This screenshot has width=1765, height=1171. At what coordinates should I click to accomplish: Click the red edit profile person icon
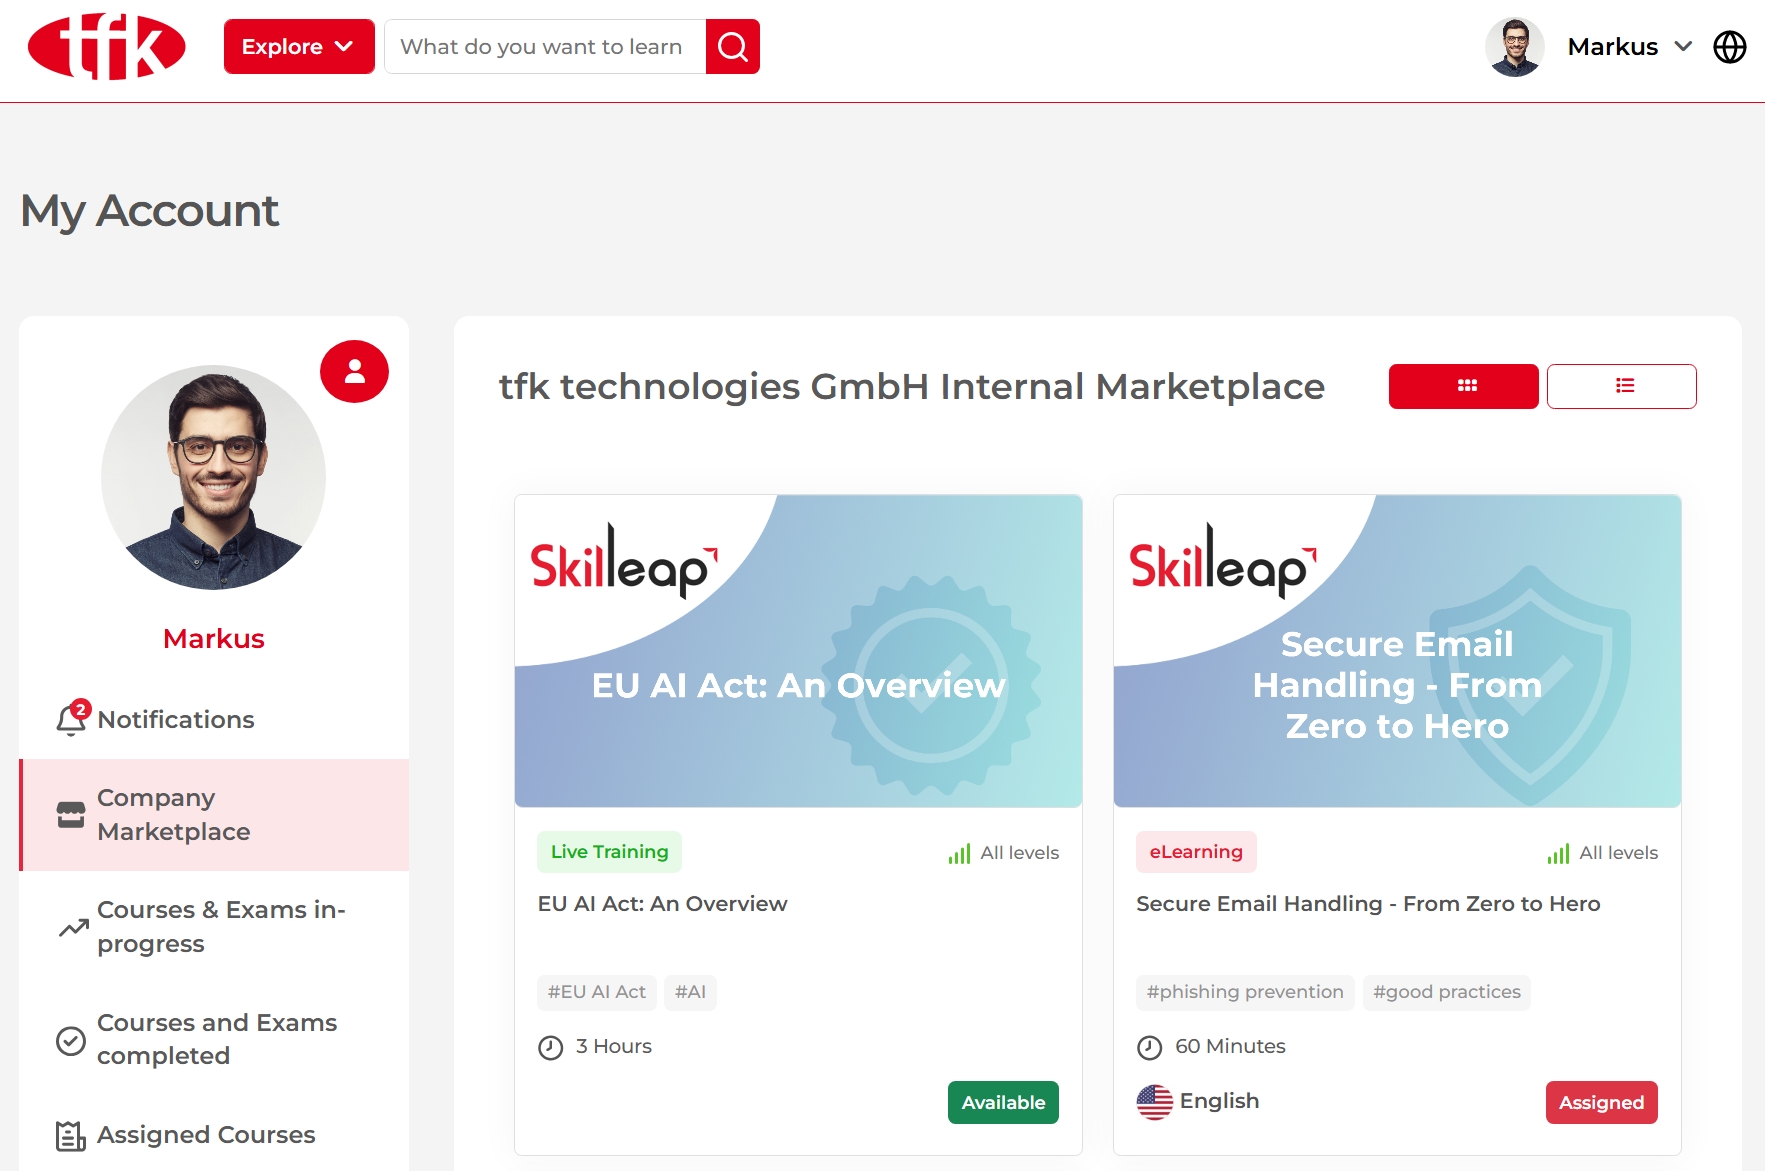click(x=354, y=372)
